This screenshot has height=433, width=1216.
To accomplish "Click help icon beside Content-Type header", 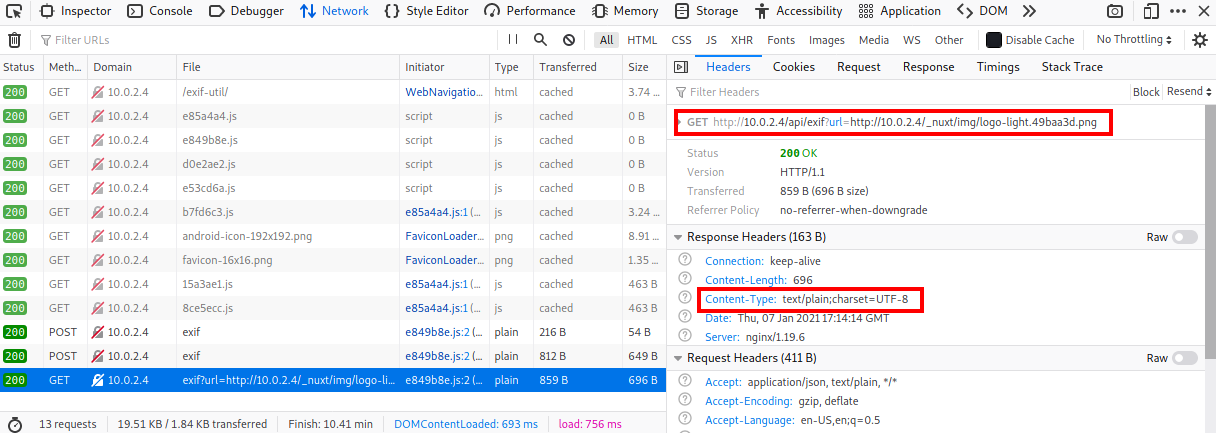I will point(685,298).
